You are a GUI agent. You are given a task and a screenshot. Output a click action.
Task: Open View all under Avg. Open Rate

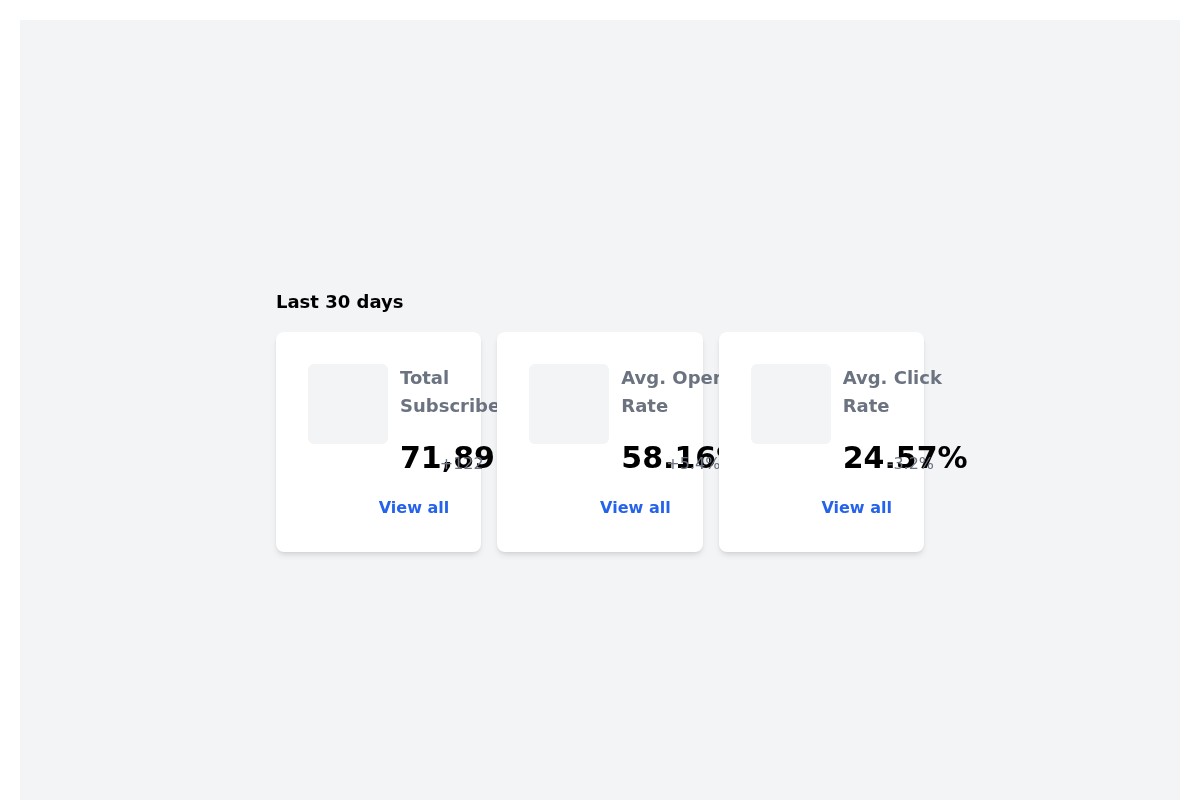click(x=635, y=507)
